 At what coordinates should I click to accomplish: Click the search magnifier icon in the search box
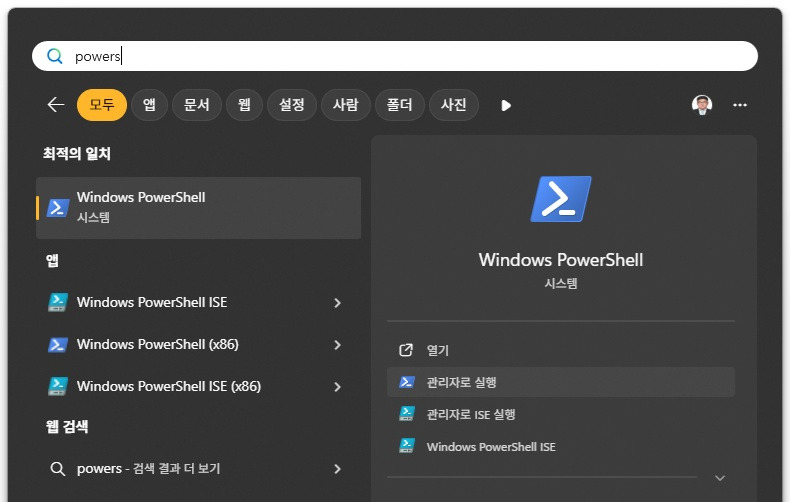click(54, 56)
